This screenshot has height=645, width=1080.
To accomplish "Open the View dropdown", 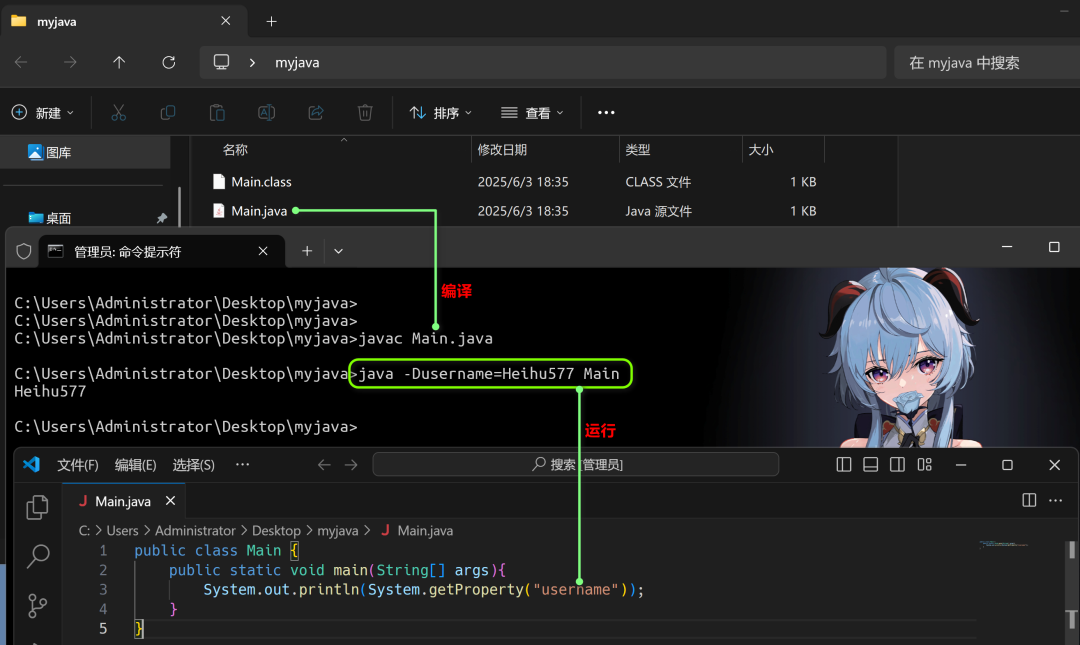I will (x=532, y=112).
